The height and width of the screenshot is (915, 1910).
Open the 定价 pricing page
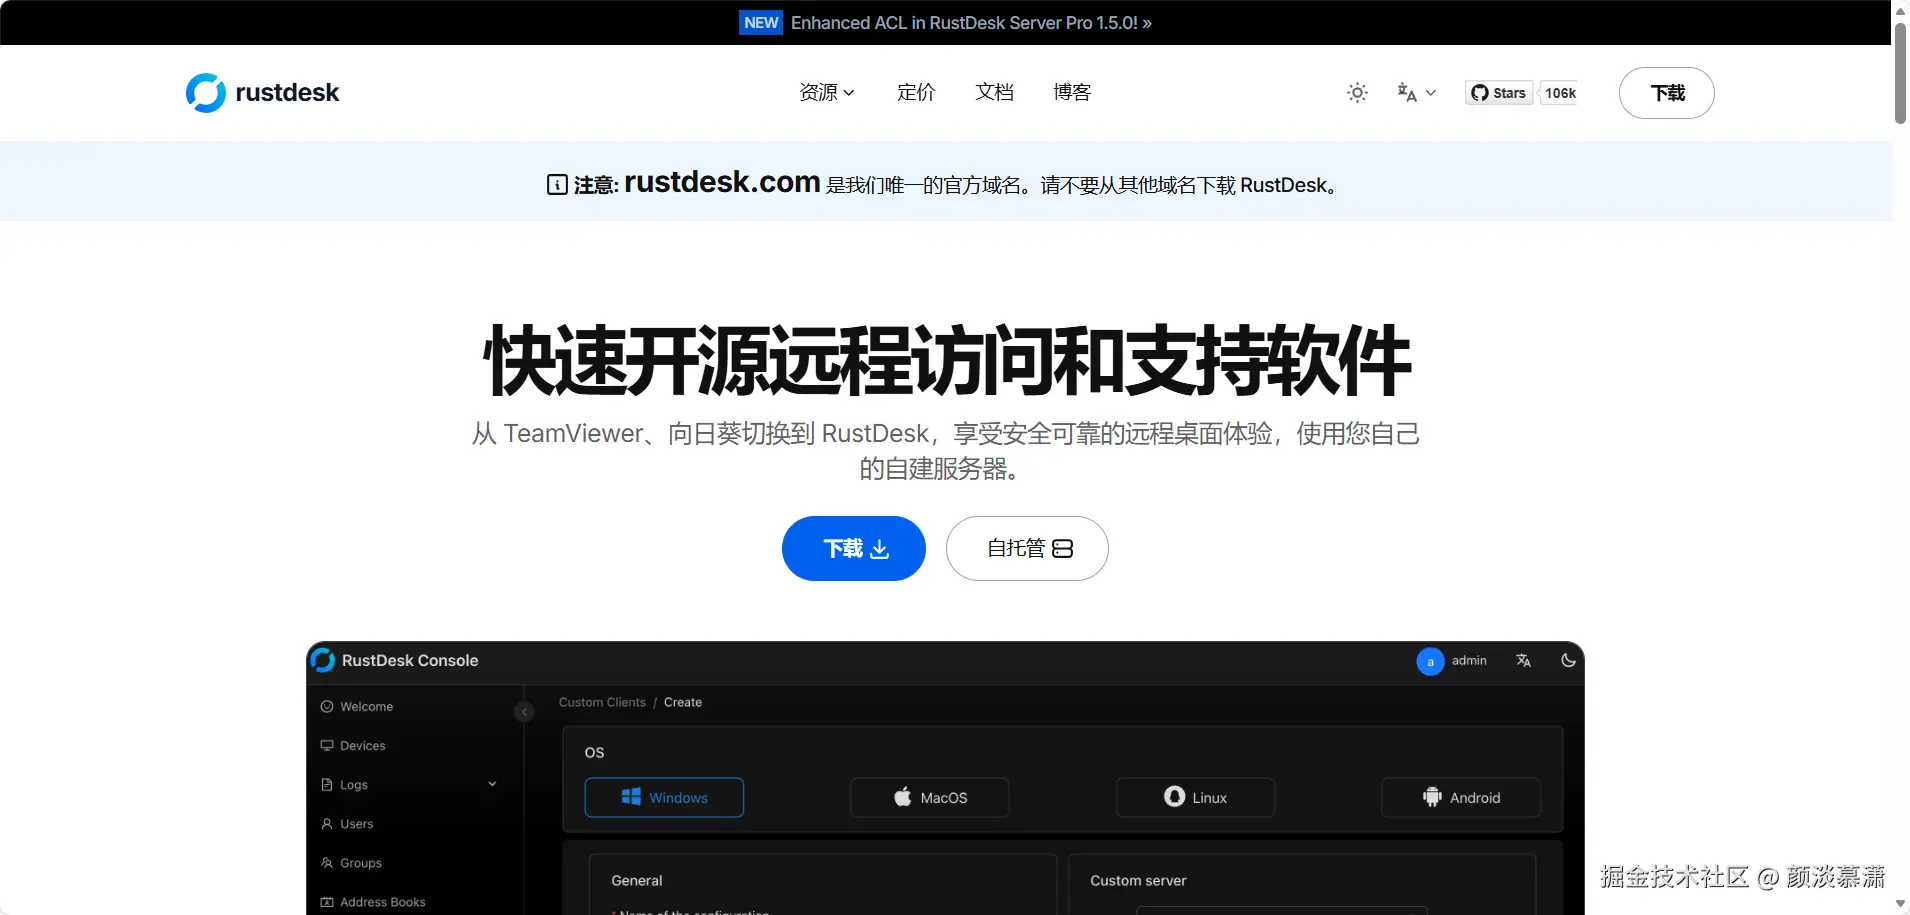(x=916, y=92)
